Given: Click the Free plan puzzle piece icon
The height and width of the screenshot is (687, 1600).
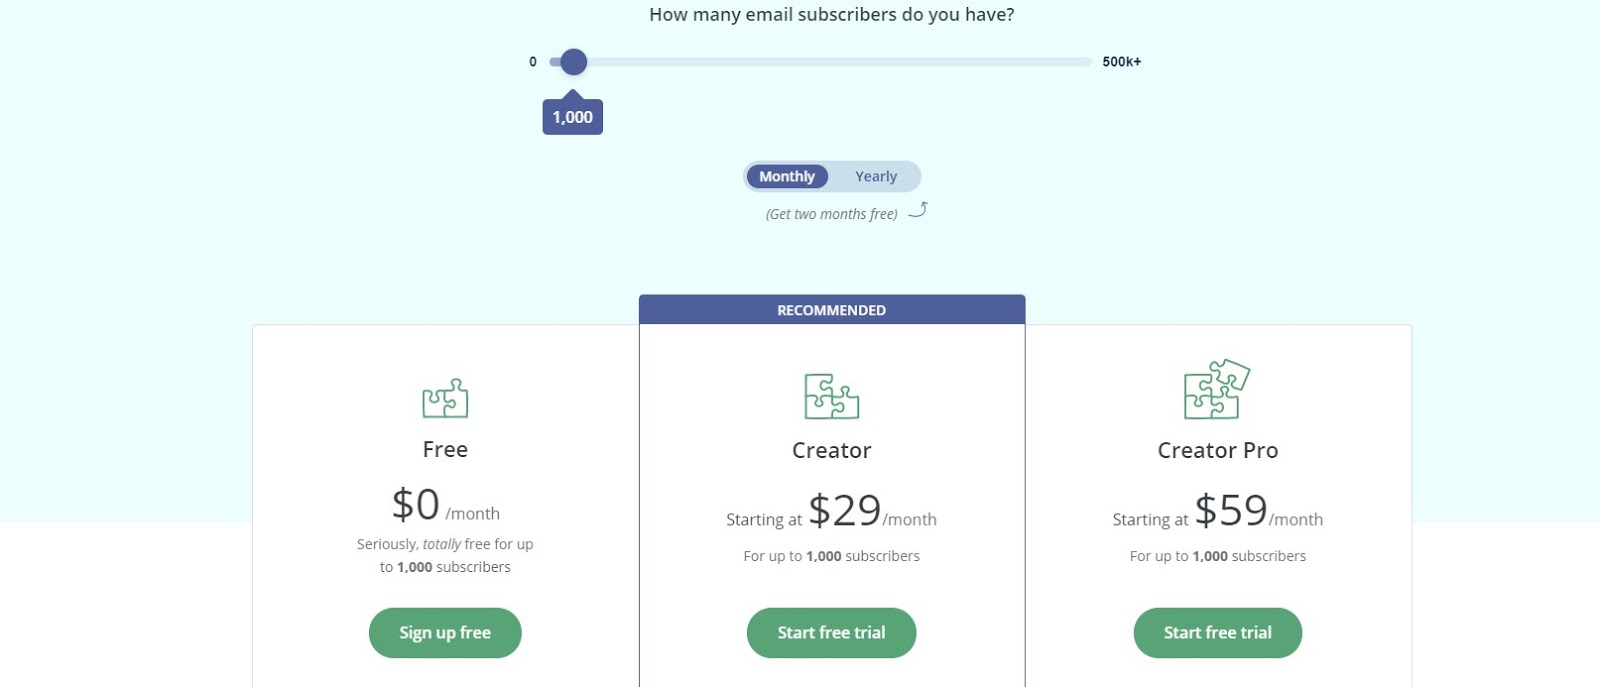Looking at the screenshot, I should tap(445, 397).
